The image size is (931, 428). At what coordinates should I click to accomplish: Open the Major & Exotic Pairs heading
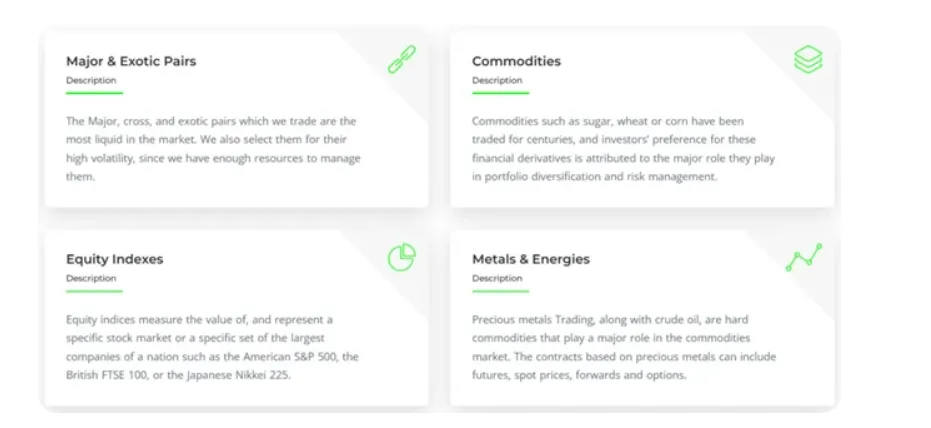coord(131,61)
